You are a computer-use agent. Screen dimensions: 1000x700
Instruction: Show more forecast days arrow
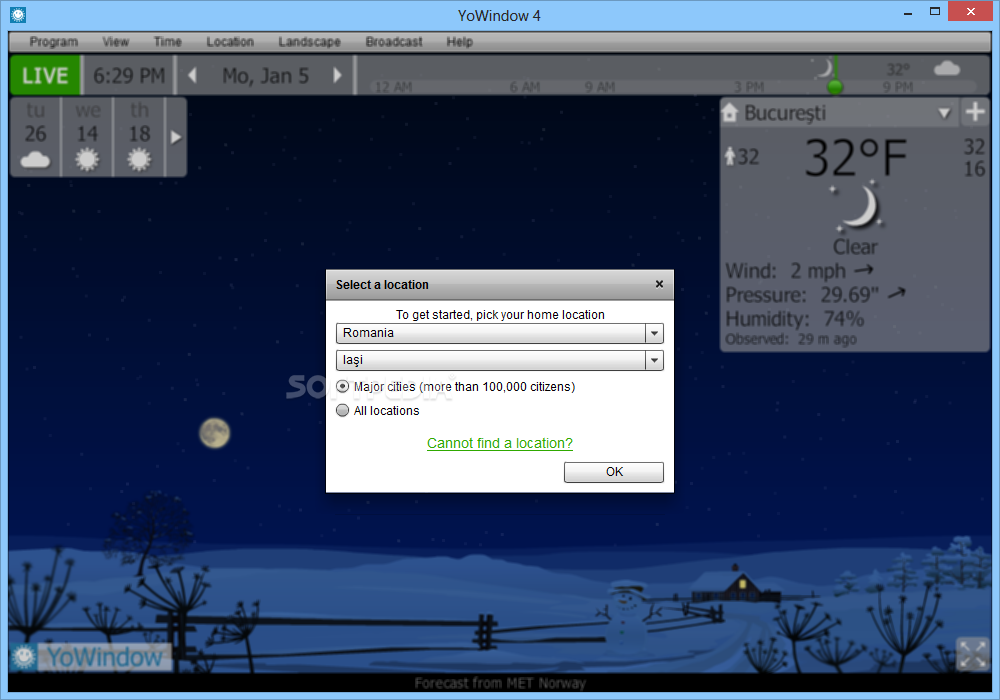176,136
